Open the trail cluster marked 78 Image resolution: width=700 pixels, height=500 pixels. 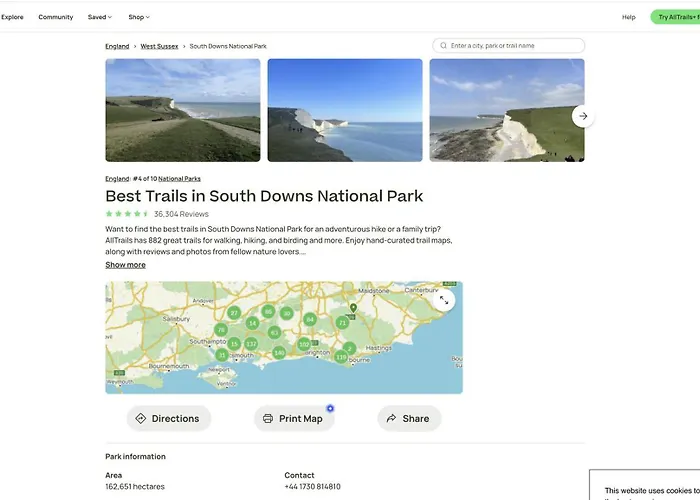tap(221, 330)
